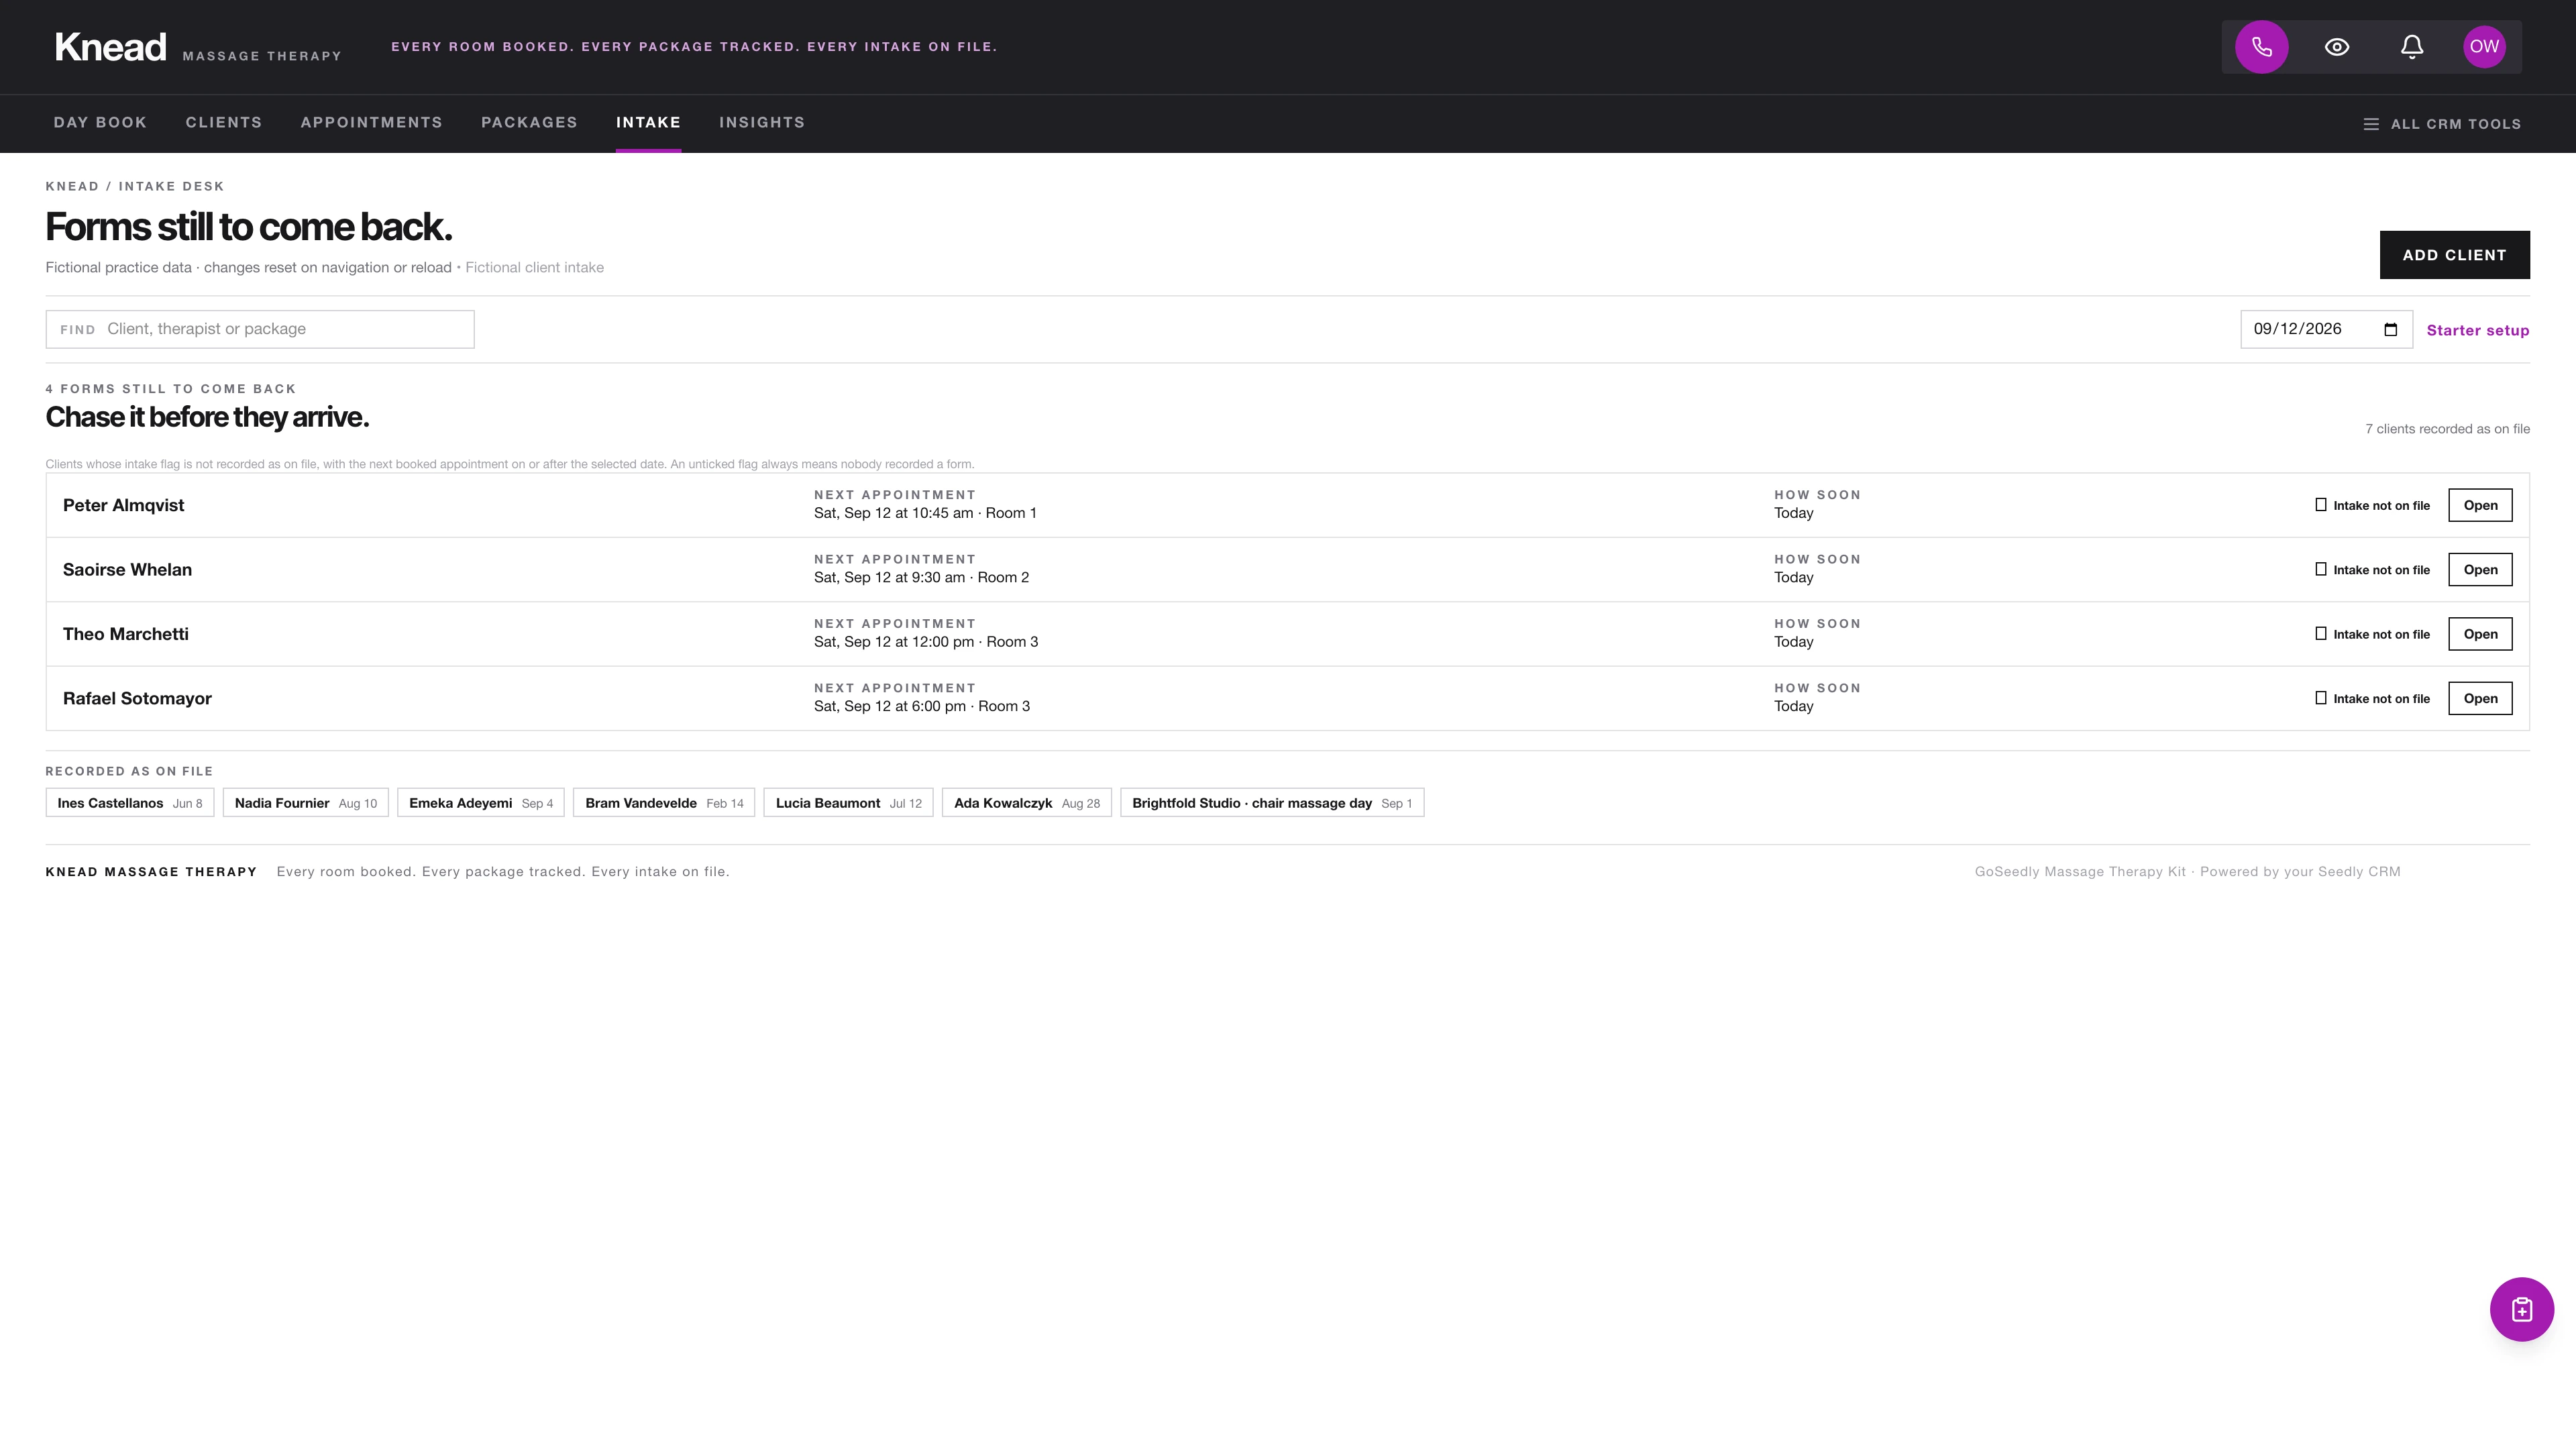Image resolution: width=2576 pixels, height=1449 pixels.
Task: Tick intake checkbox for Rafael Sotomayor
Action: pos(2321,698)
